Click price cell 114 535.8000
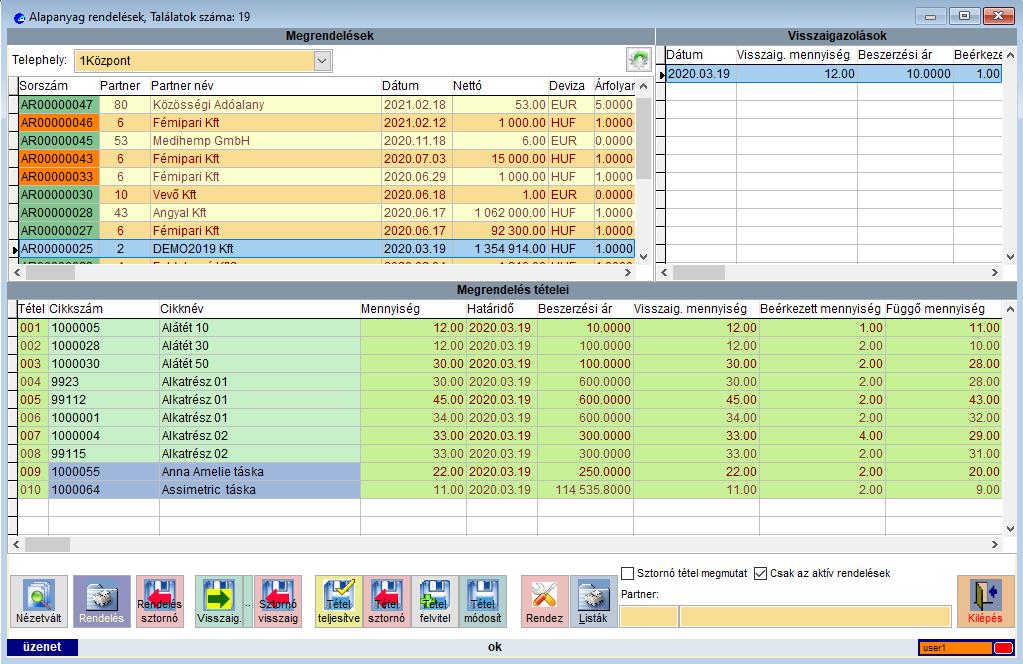The width and height of the screenshot is (1023, 664). tap(585, 490)
